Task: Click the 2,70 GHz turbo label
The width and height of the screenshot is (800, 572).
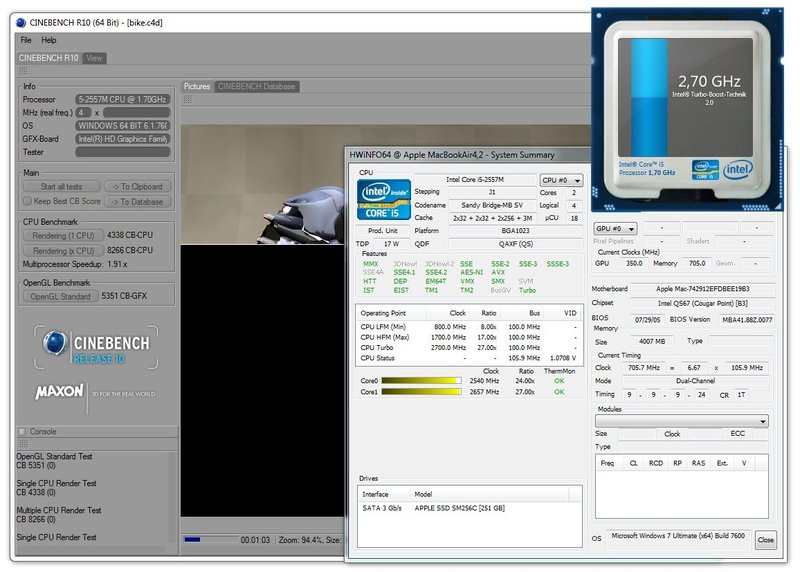Action: 709,81
